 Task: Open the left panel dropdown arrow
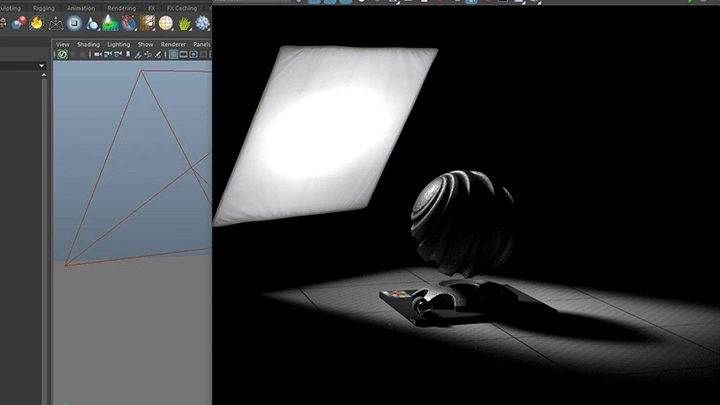(42, 66)
